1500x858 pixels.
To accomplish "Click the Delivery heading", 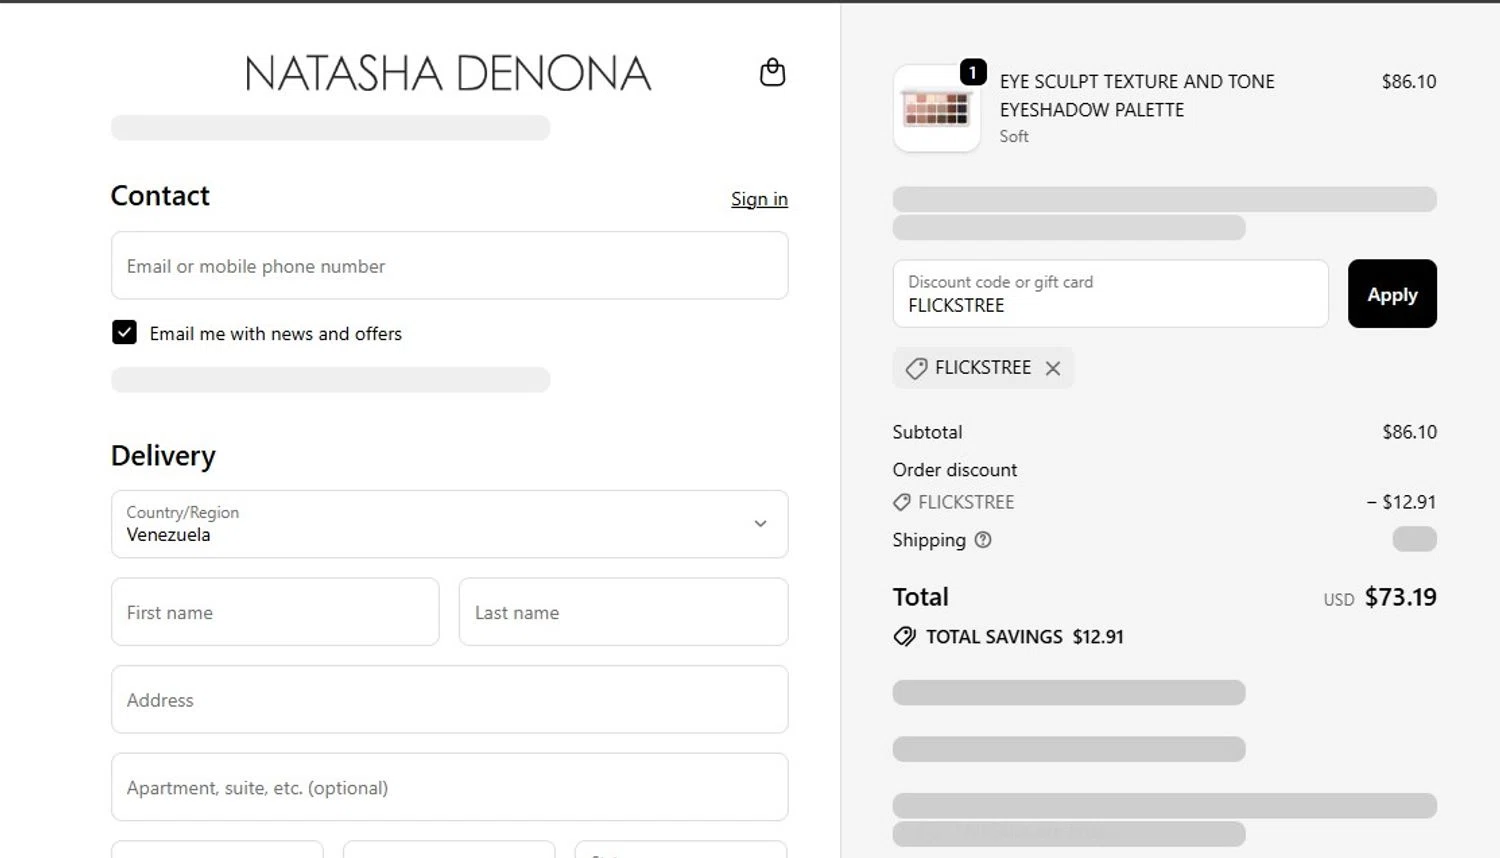I will (163, 456).
